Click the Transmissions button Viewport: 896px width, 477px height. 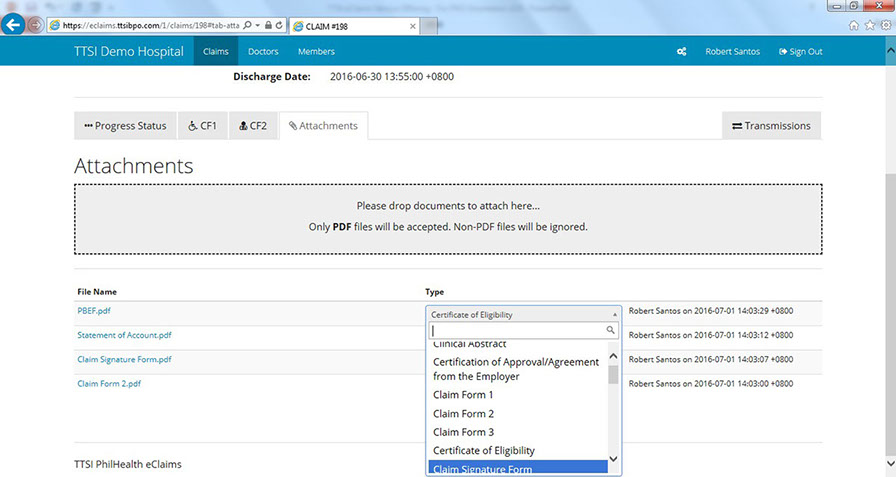pos(771,126)
